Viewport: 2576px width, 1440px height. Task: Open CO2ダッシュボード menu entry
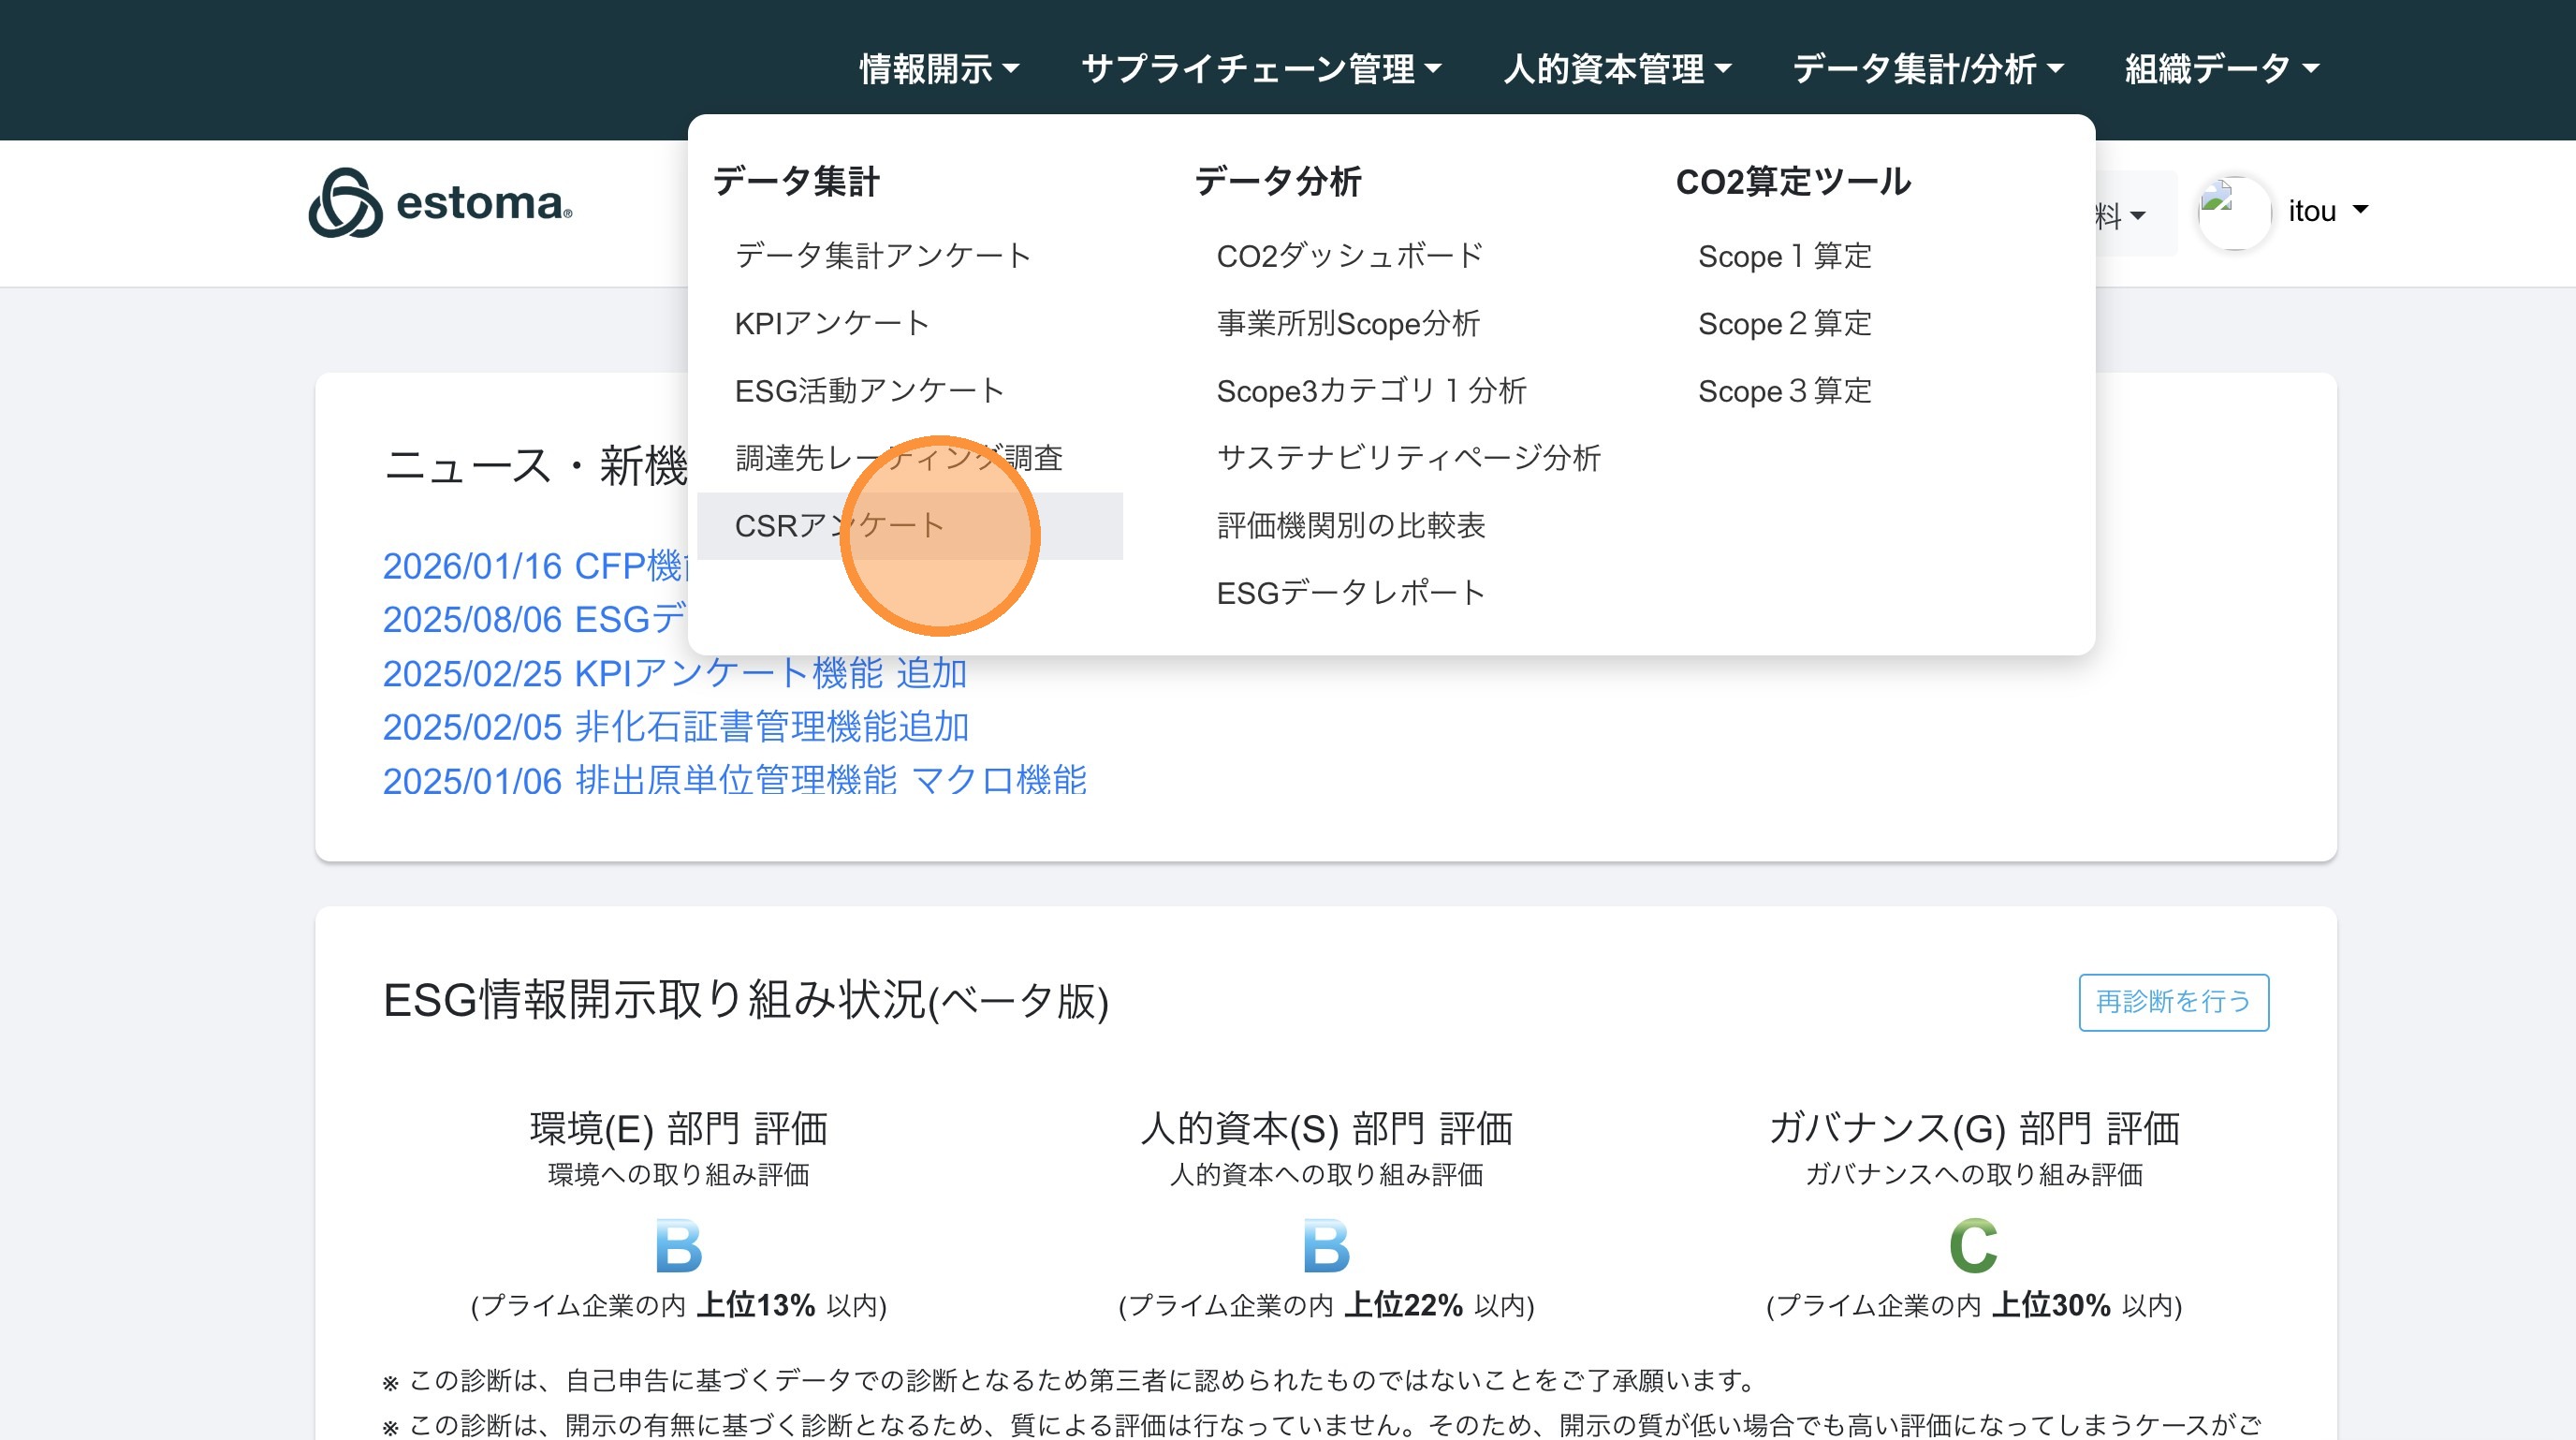(1349, 256)
